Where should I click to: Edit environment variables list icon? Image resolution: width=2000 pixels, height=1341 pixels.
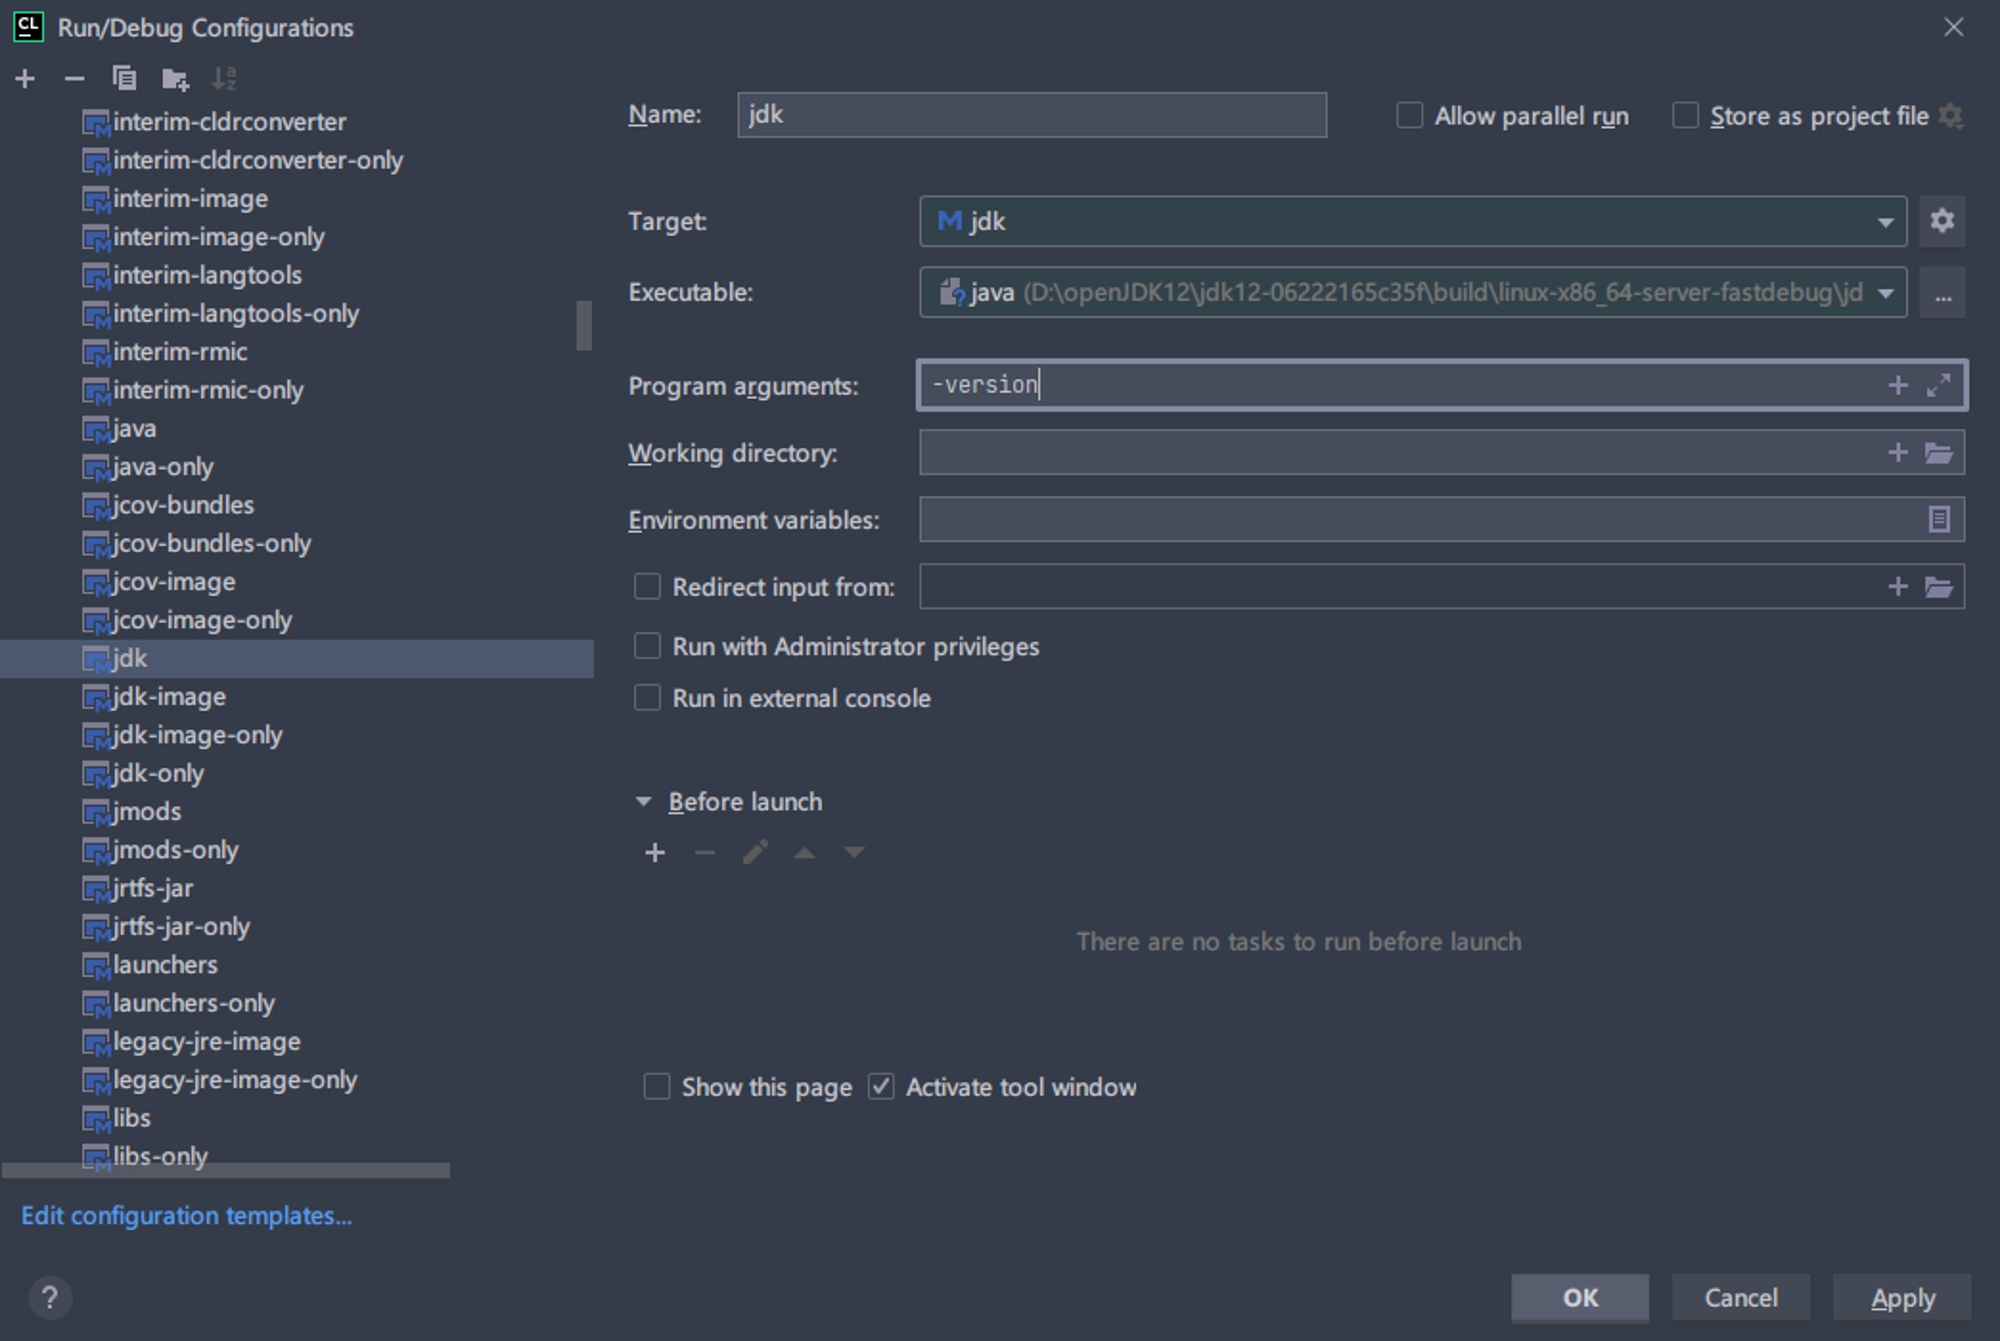(x=1939, y=520)
